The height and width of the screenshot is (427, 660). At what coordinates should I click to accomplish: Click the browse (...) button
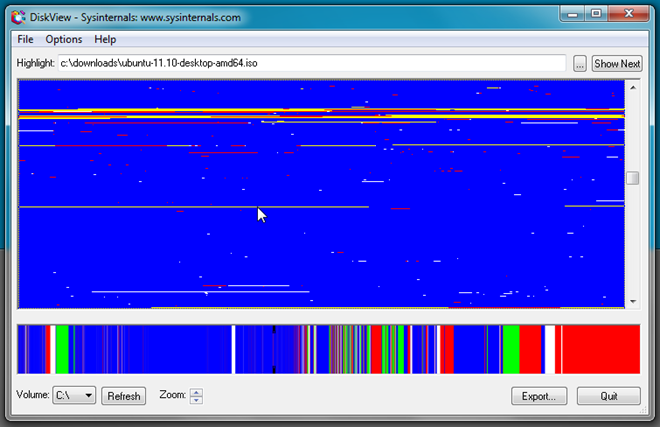(x=580, y=64)
